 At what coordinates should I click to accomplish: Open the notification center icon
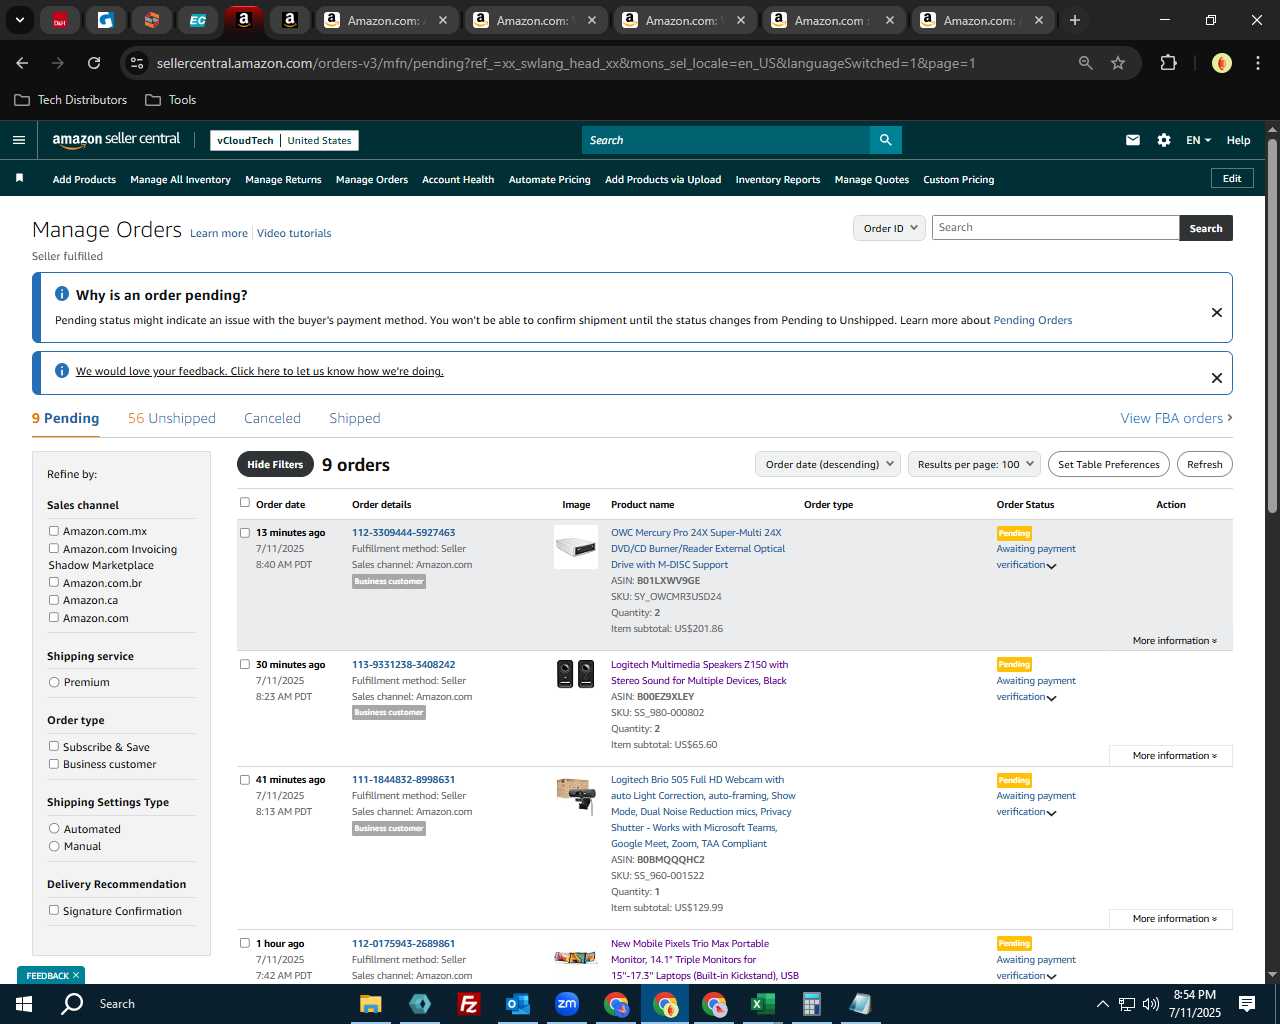pos(1247,1004)
